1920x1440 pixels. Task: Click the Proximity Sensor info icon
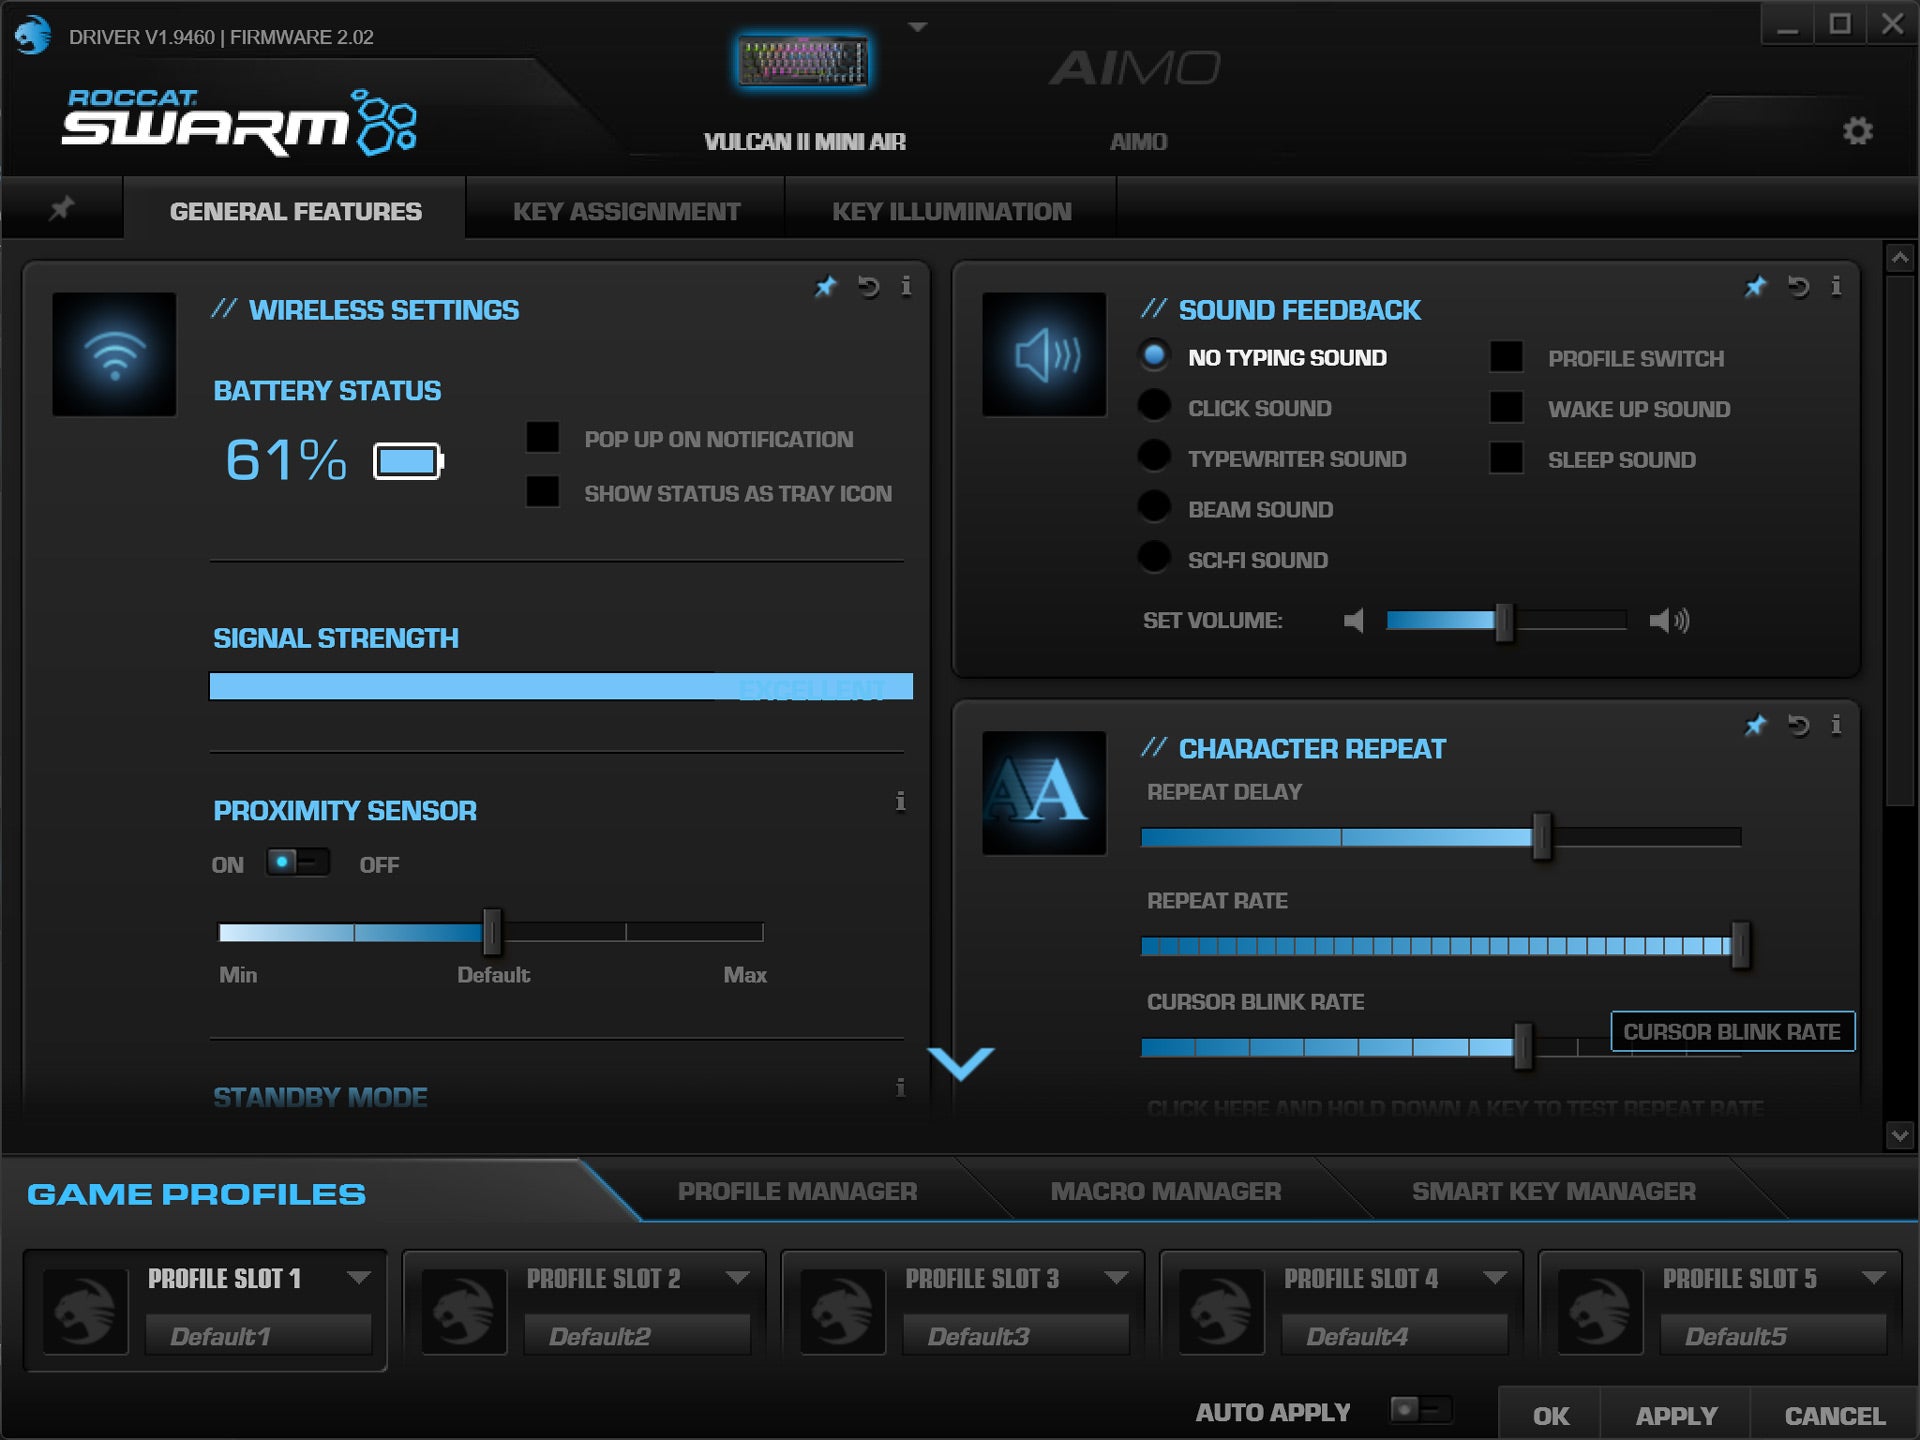[x=900, y=802]
